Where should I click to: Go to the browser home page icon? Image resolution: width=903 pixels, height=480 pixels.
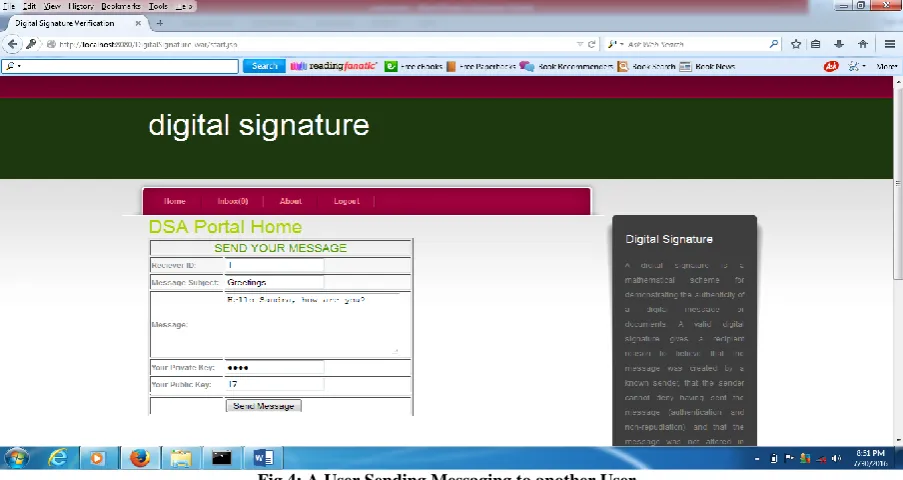point(863,44)
